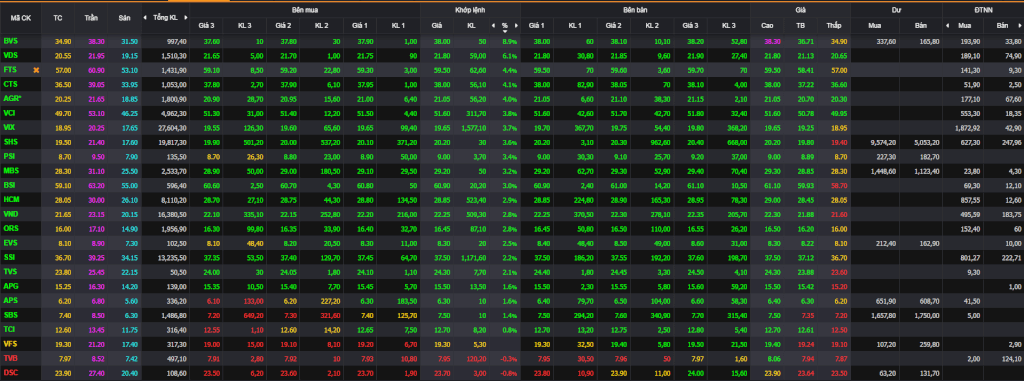The height and width of the screenshot is (381, 1024).
Task: Open the ORS stock symbol
Action: pos(10,228)
